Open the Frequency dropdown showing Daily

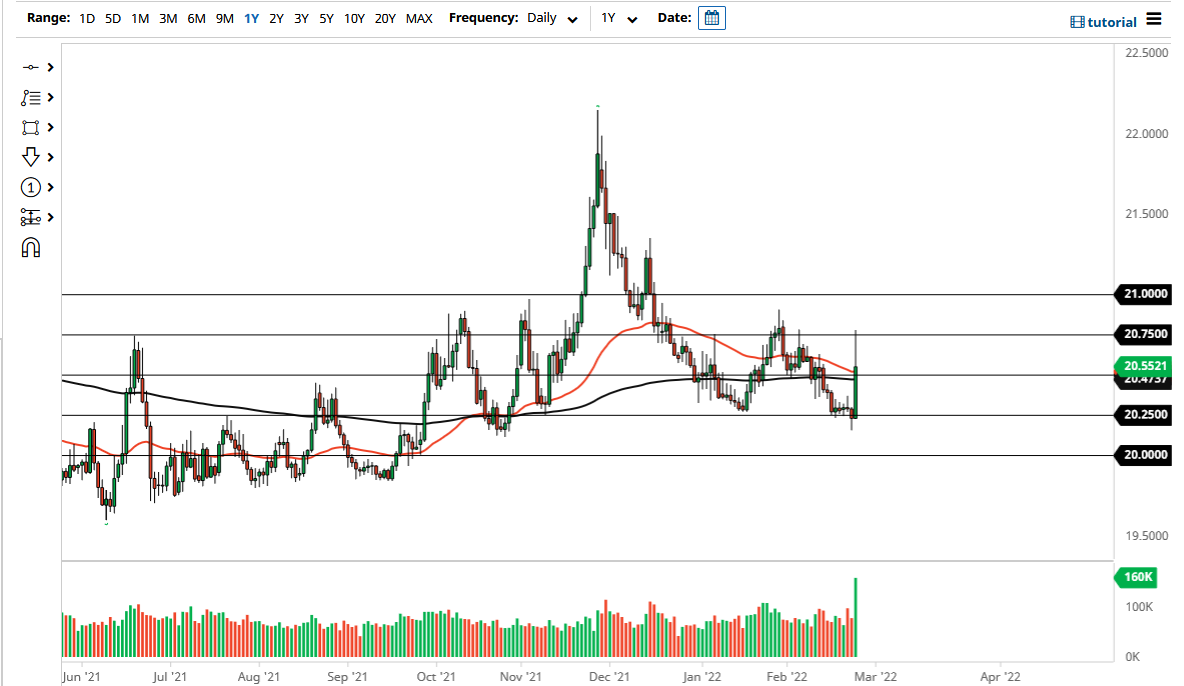tap(553, 17)
